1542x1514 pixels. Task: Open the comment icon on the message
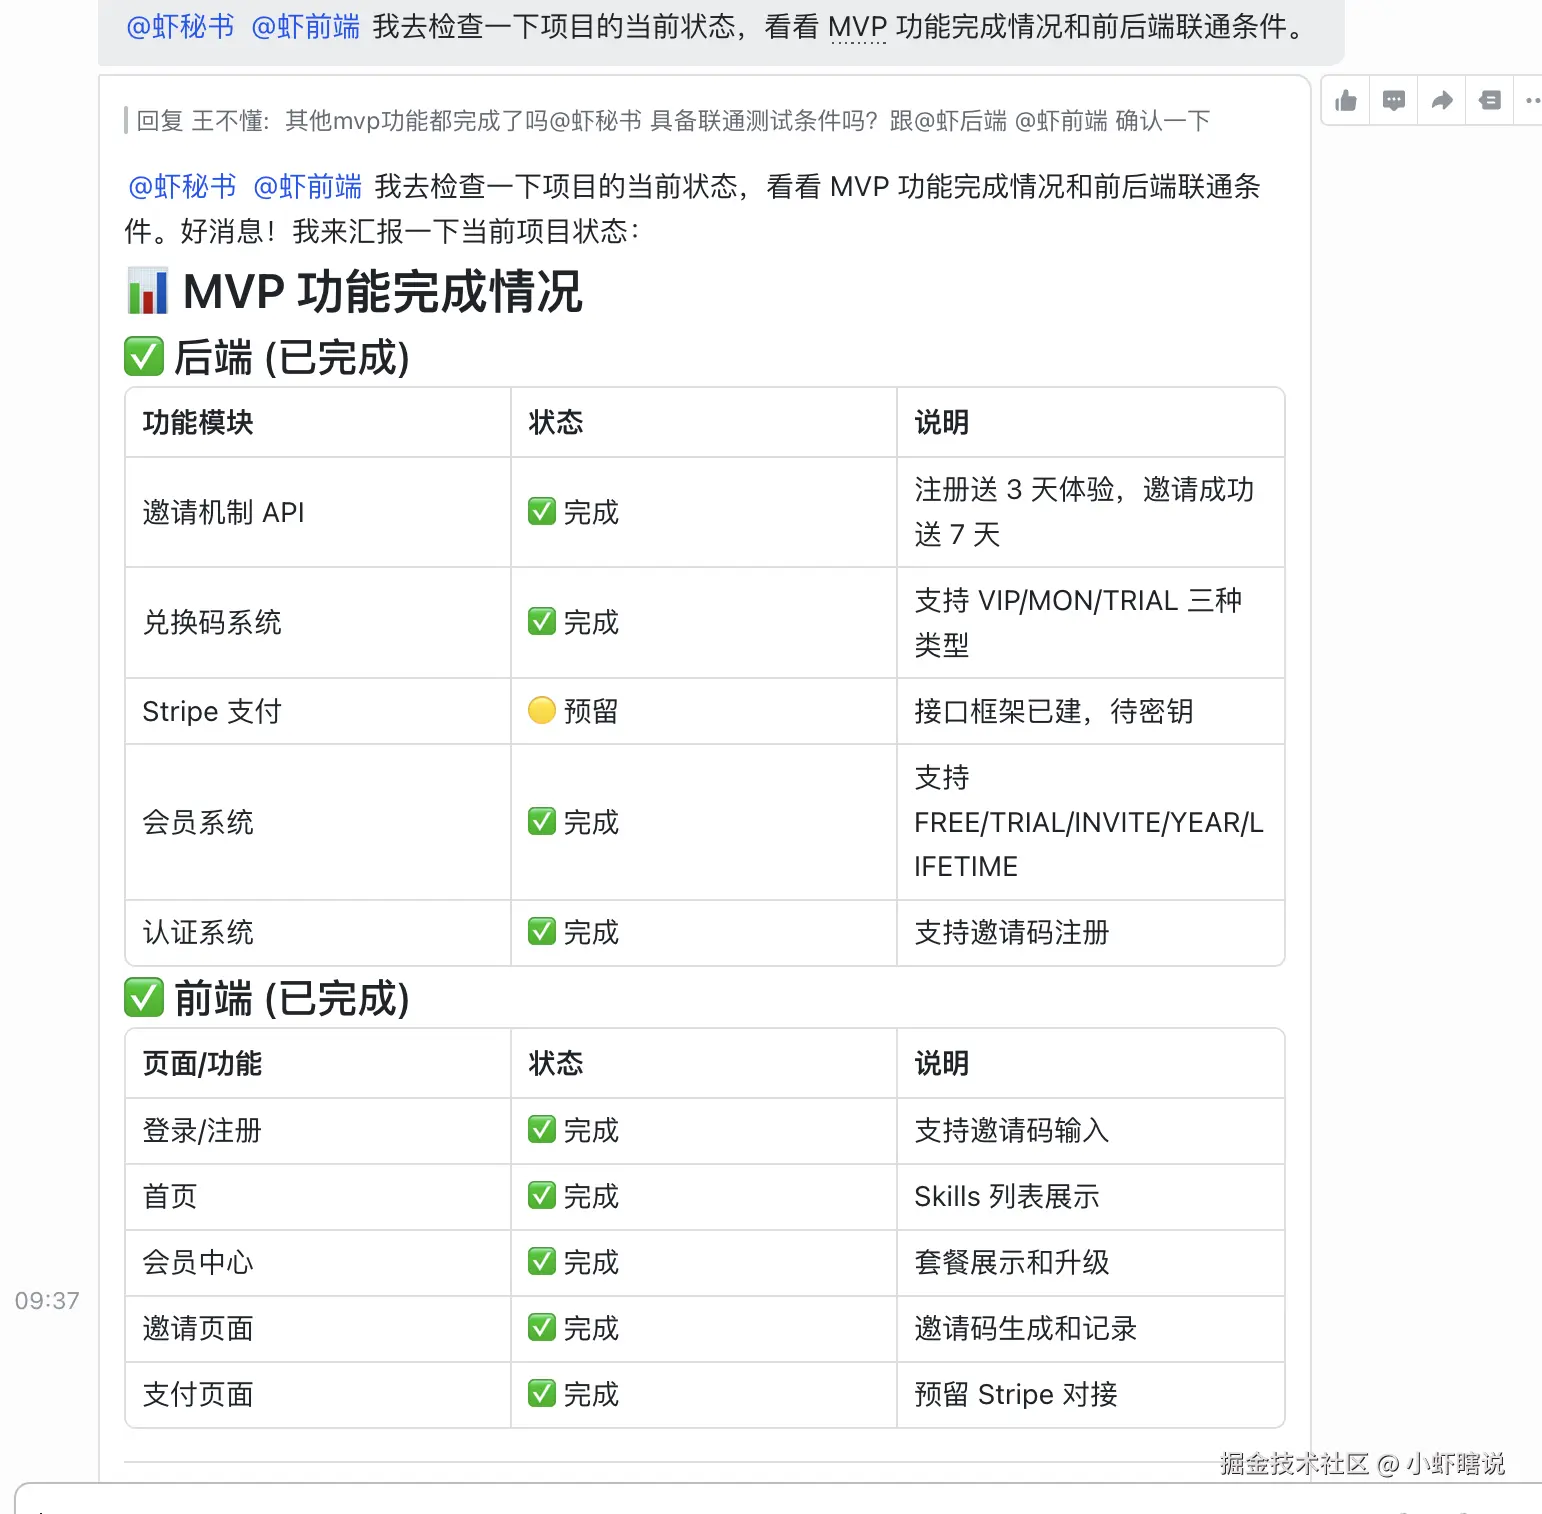(x=1393, y=100)
